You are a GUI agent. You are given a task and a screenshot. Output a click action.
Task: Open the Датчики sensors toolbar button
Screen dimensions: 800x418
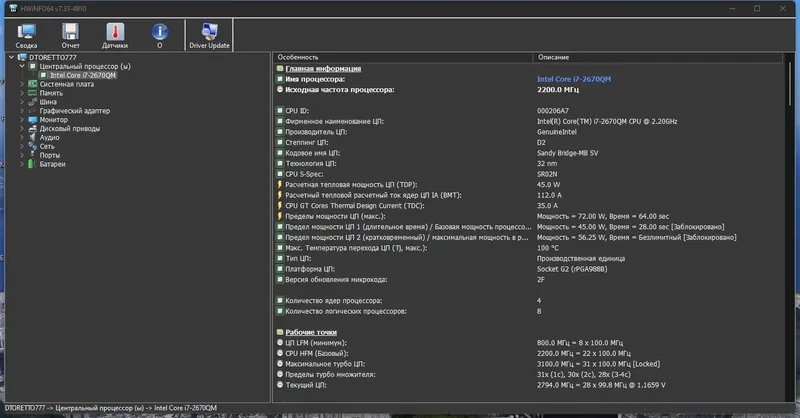[x=115, y=35]
